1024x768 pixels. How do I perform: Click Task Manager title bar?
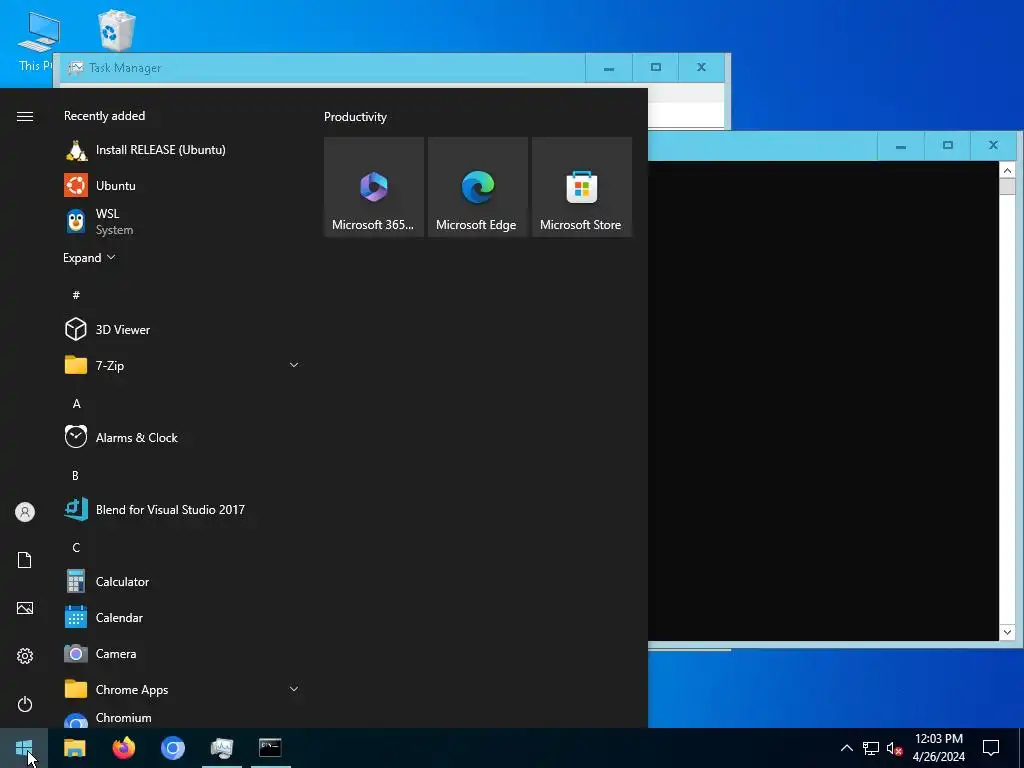coord(323,67)
